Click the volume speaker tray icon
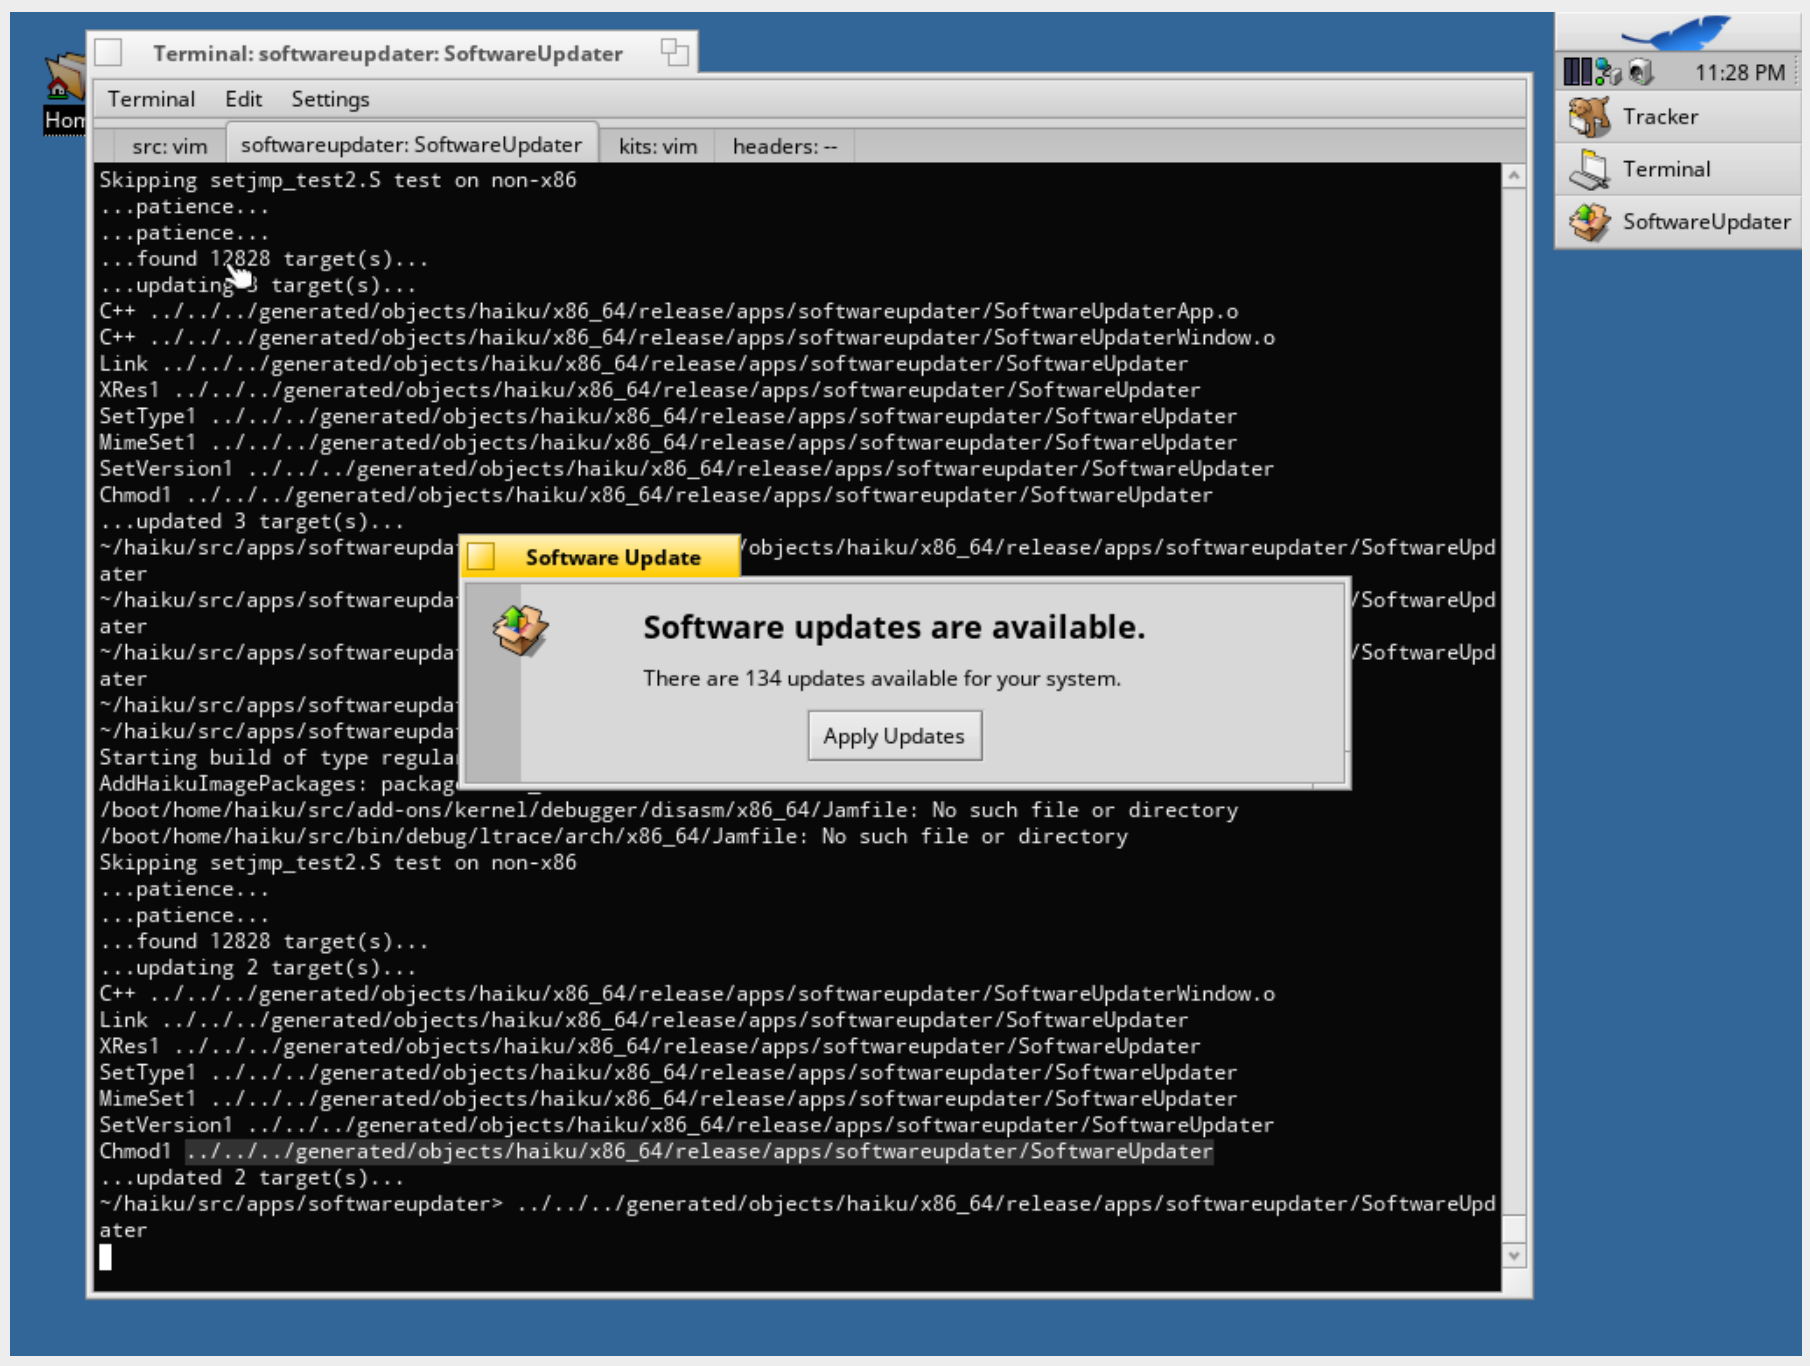The width and height of the screenshot is (1810, 1366). coord(1640,72)
